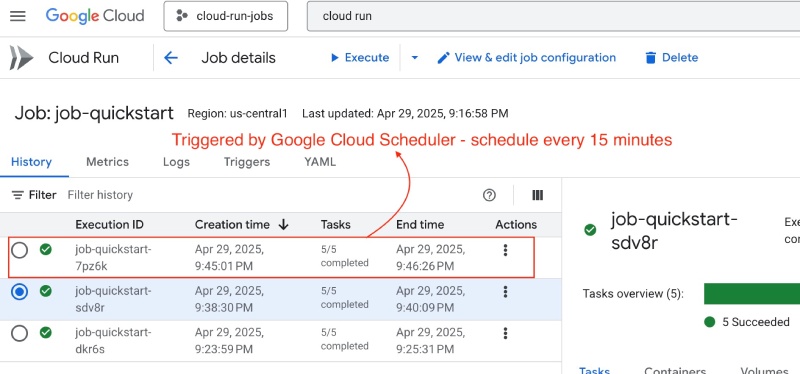Click the Delete job button
The image size is (800, 374).
(671, 58)
